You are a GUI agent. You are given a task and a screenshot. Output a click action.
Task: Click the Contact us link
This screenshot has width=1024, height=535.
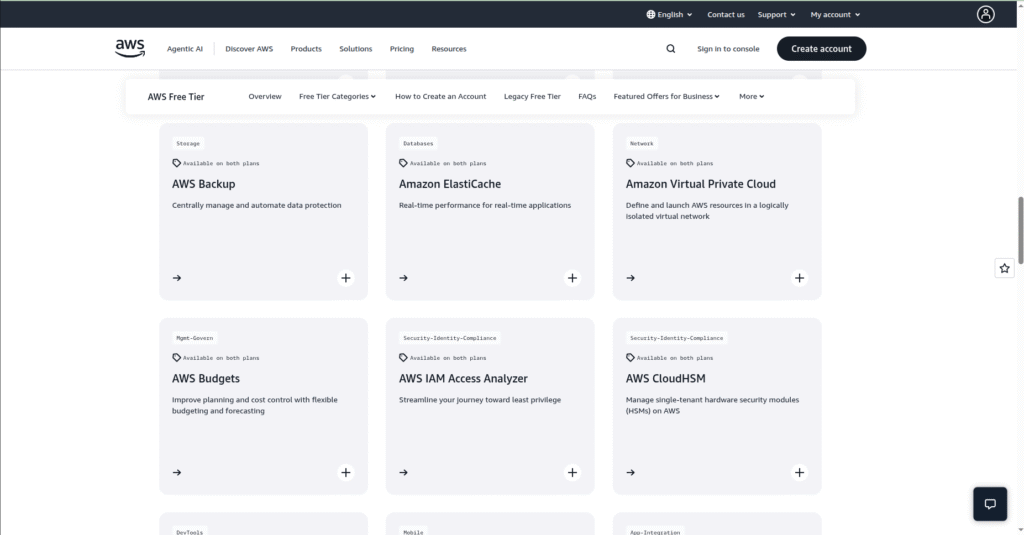point(726,14)
